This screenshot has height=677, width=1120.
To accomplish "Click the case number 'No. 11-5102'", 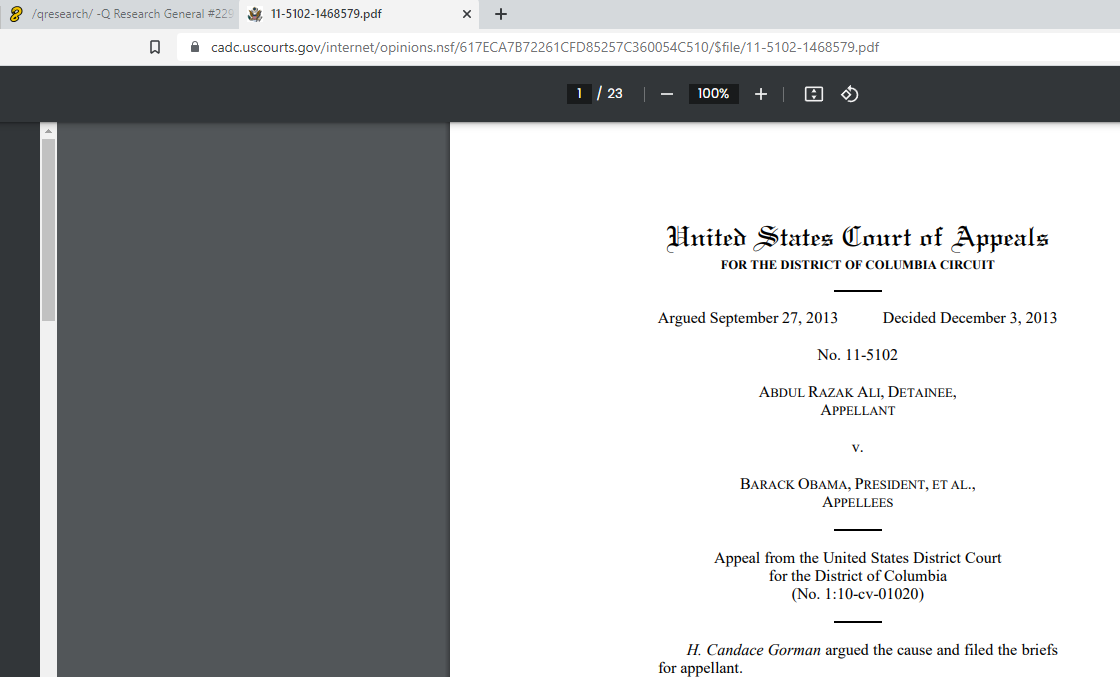I will (x=857, y=355).
